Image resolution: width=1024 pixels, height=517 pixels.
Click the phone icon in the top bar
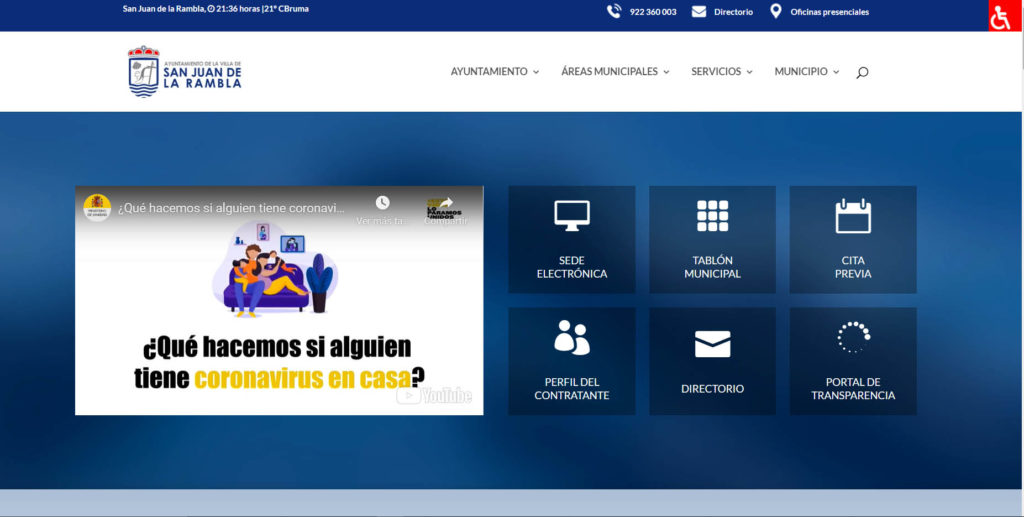click(614, 12)
